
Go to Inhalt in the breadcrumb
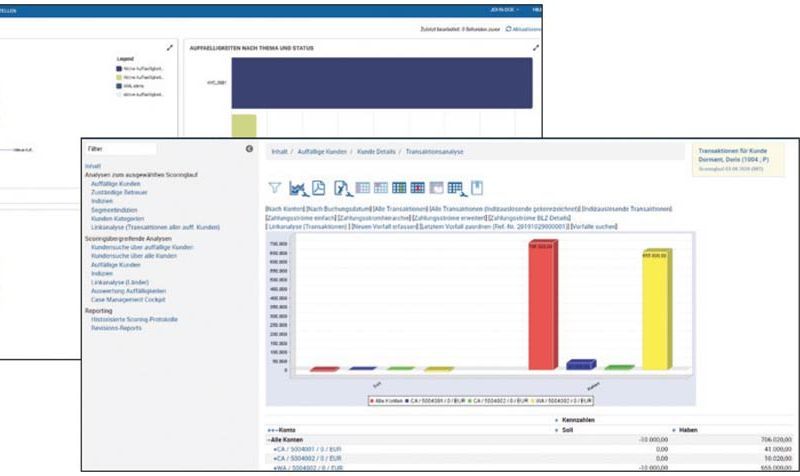point(279,152)
